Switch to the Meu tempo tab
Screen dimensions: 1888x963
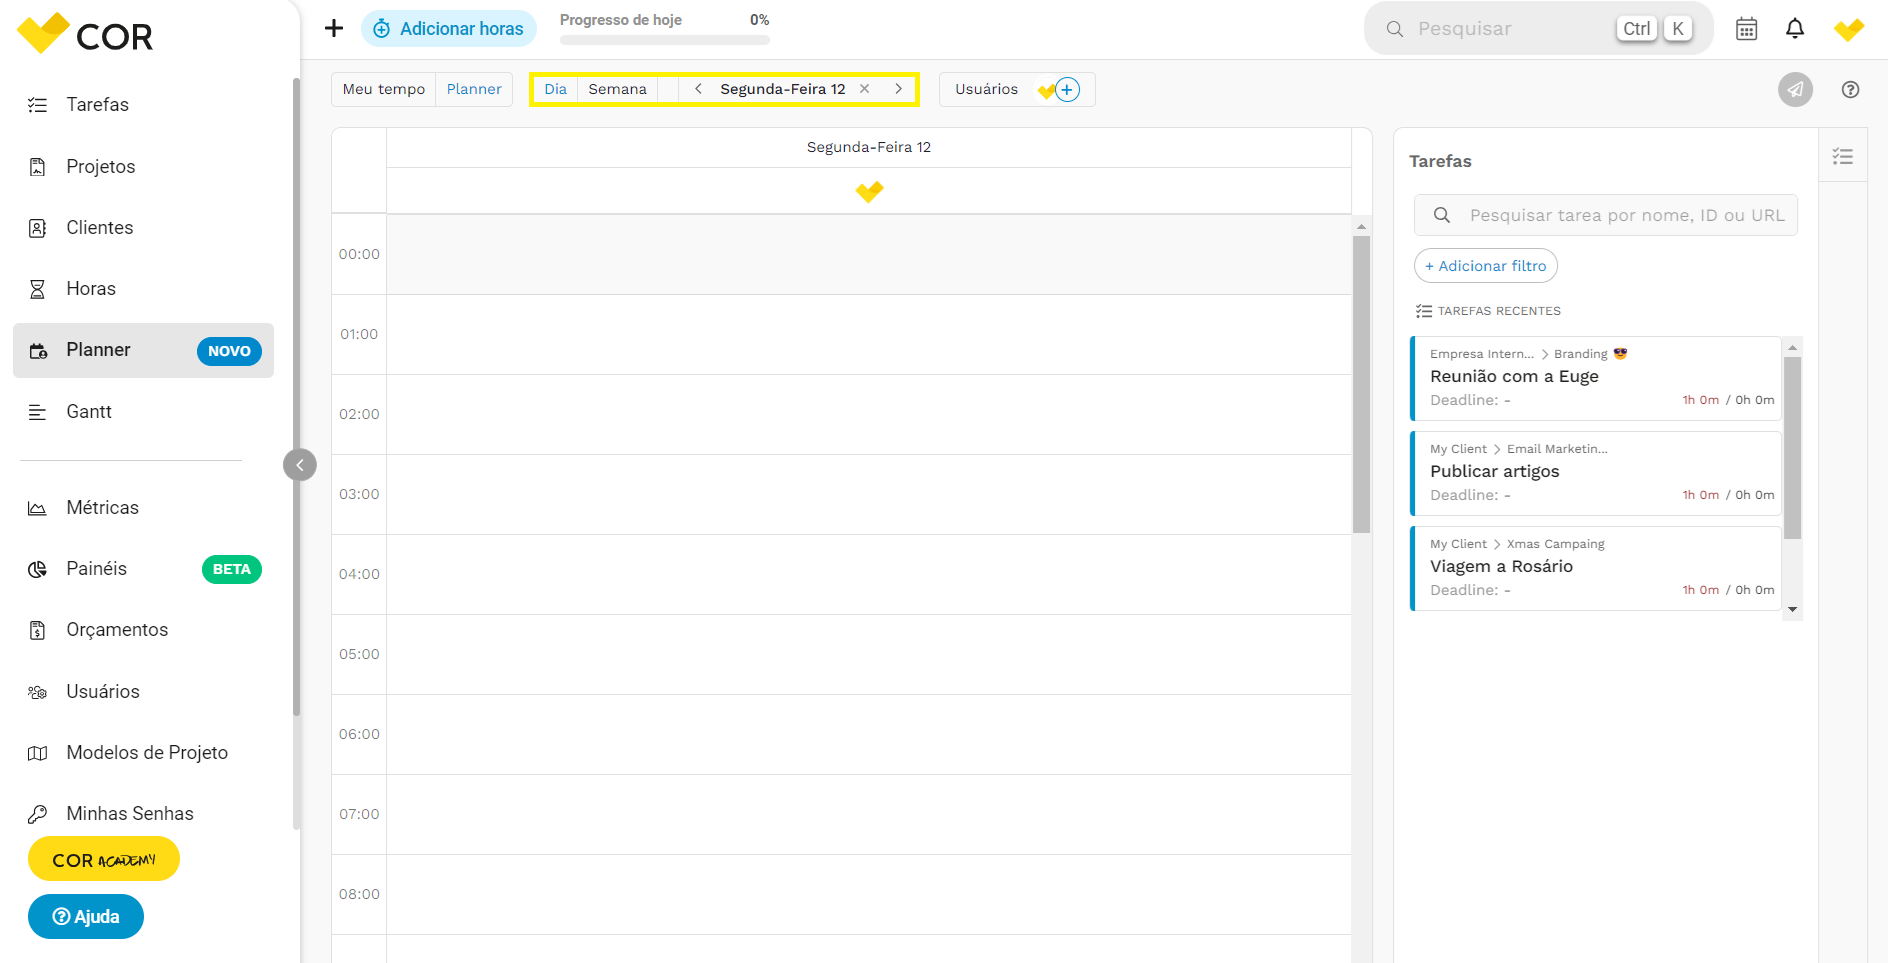point(384,89)
